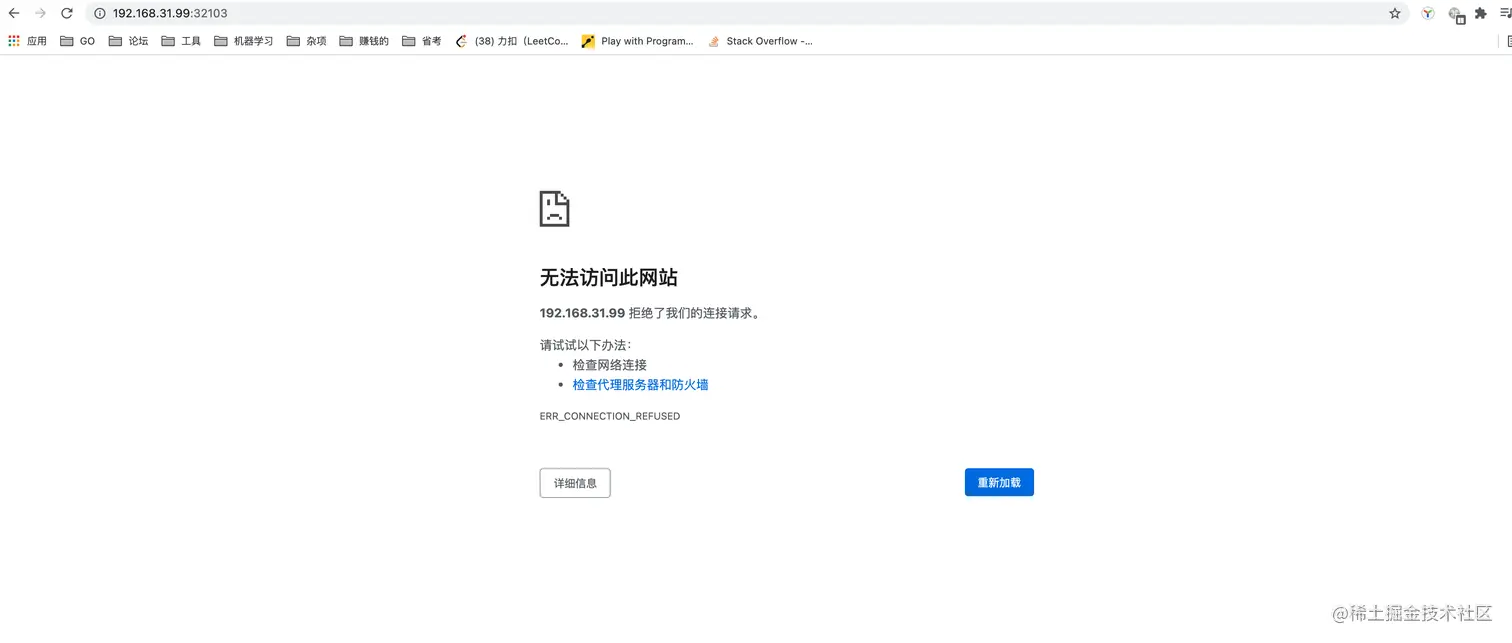Screen dimensions: 1512x643
Task: Click the 详细信息 details button
Action: click(x=575, y=482)
